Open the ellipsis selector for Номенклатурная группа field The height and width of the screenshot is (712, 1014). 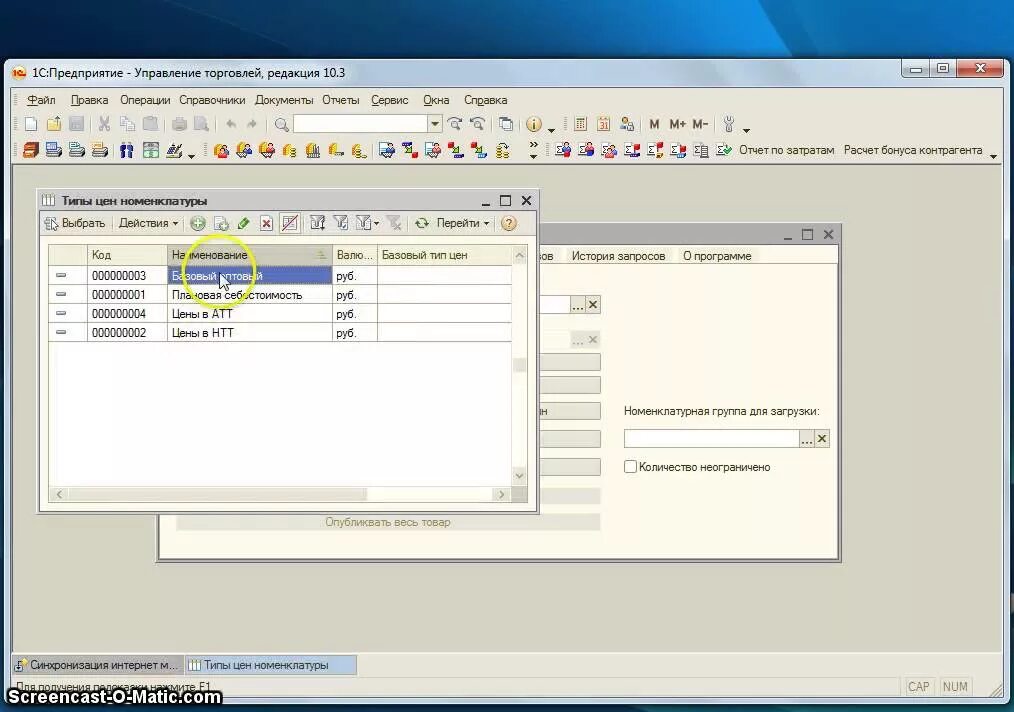coord(806,439)
